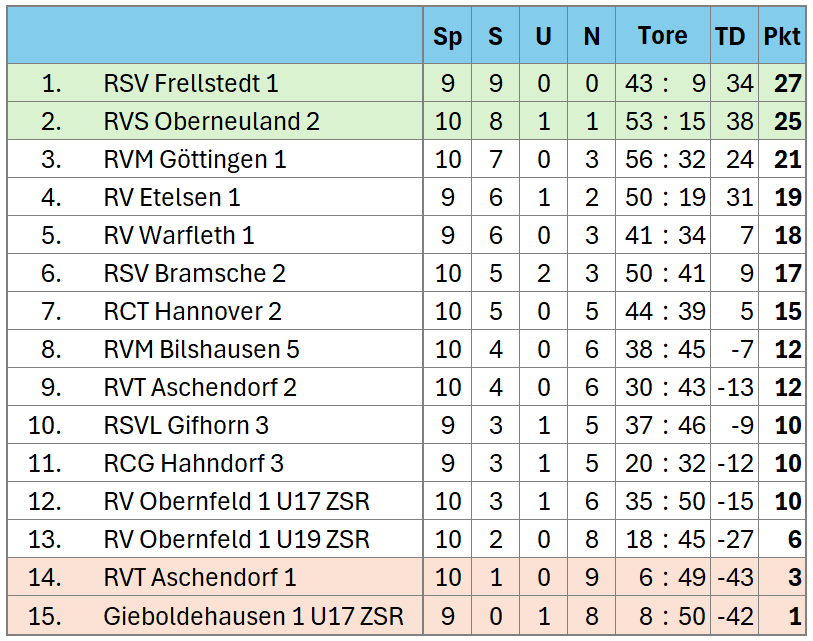Click the Pkt column header
The image size is (813, 641).
click(x=782, y=36)
